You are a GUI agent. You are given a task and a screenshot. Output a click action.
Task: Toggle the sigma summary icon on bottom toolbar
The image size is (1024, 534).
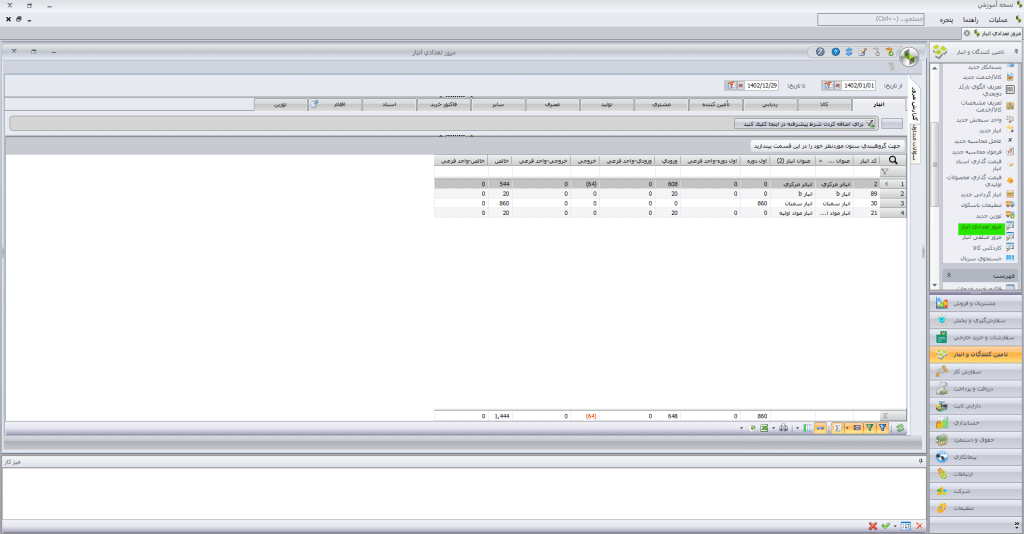click(x=837, y=428)
